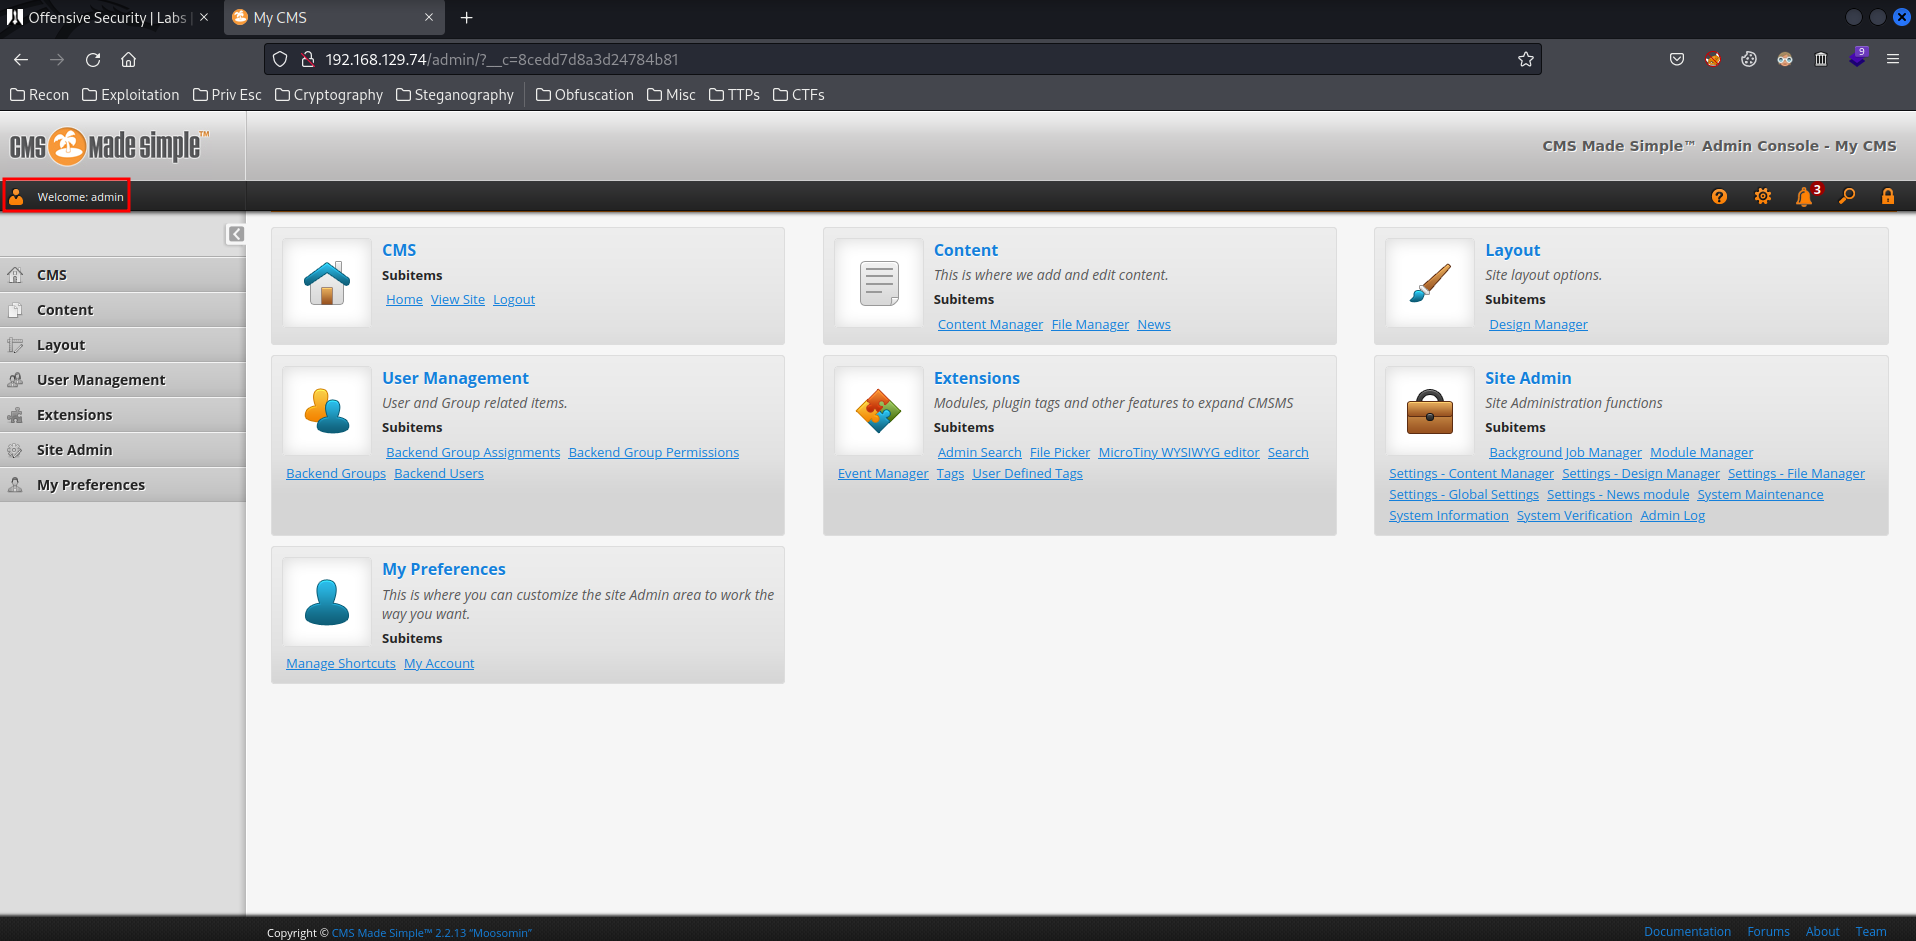Open the Exploitation bookmarks folder
1916x941 pixels.
[131, 95]
